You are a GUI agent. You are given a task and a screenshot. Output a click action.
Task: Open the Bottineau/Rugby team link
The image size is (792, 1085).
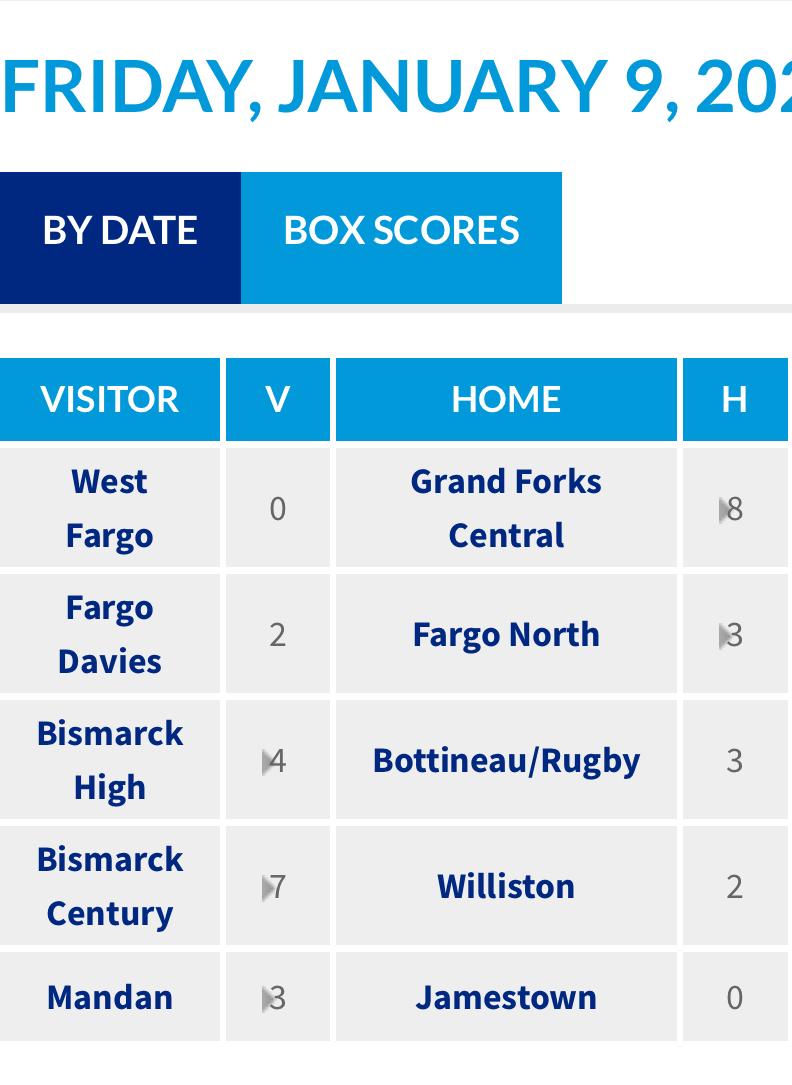(506, 760)
